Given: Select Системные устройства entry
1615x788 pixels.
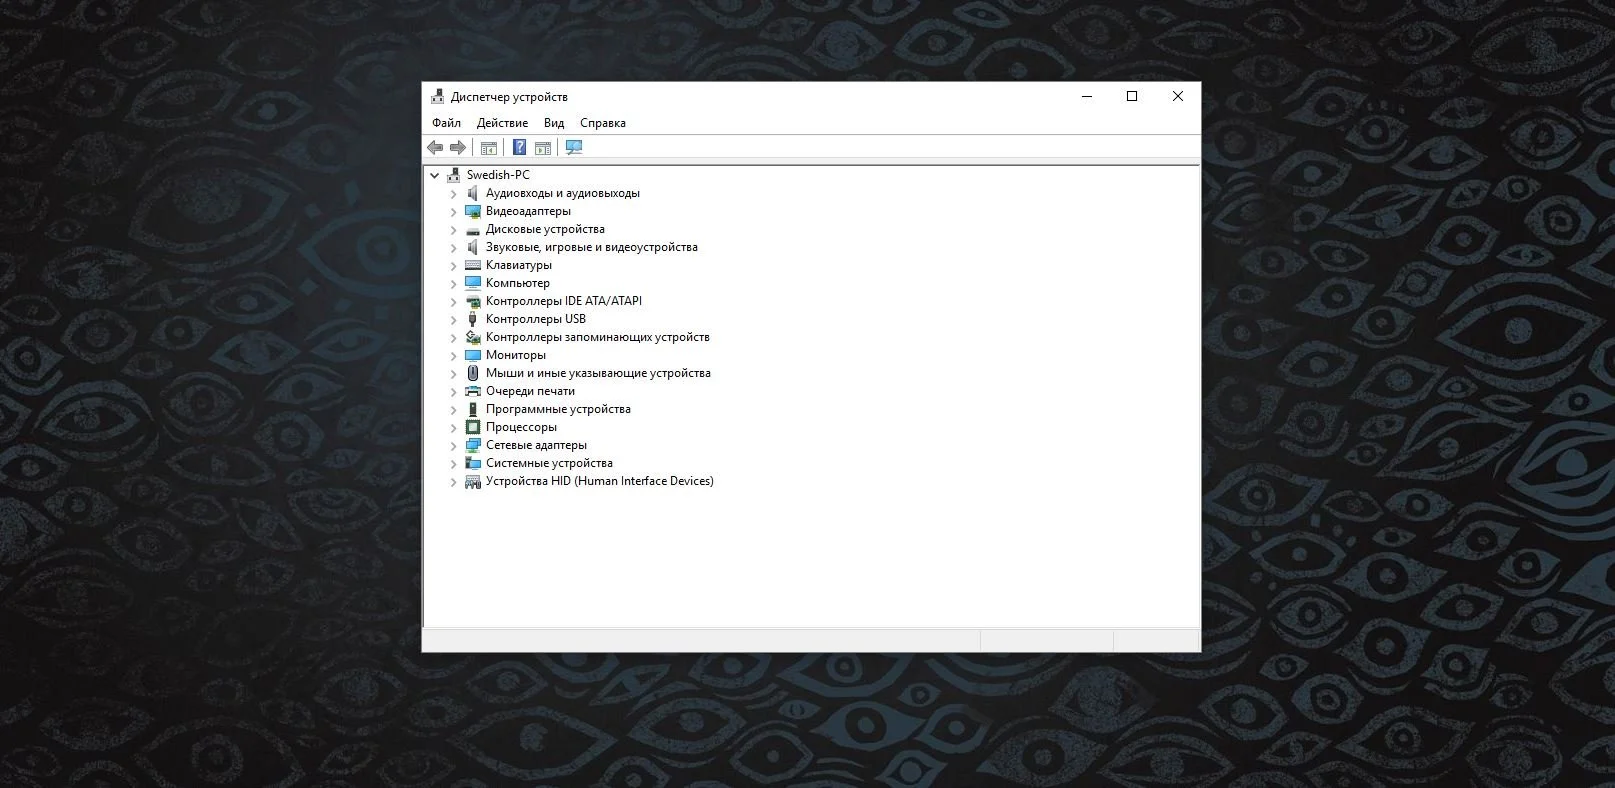Looking at the screenshot, I should [x=549, y=463].
